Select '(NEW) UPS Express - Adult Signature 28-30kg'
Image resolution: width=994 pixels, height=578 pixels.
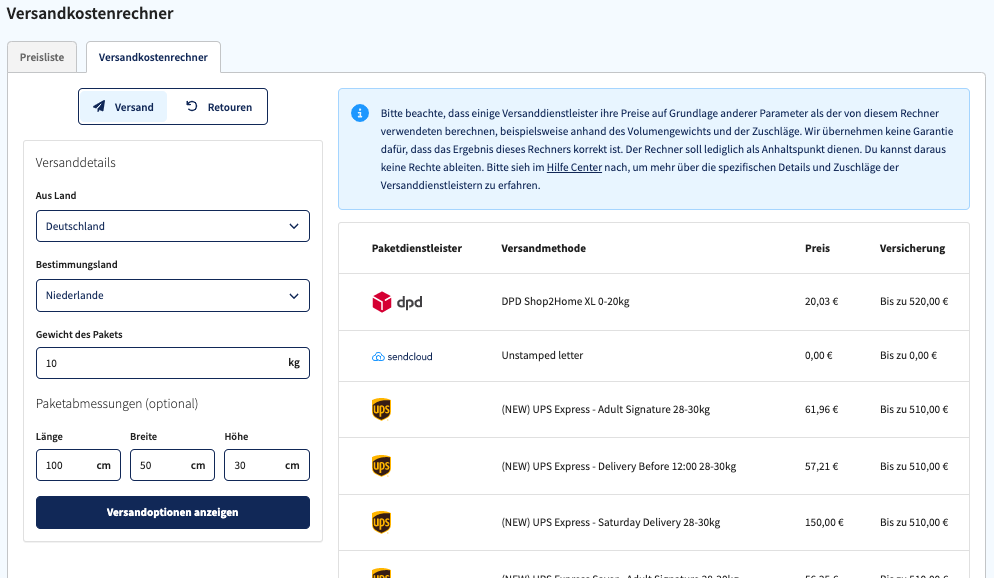click(605, 409)
